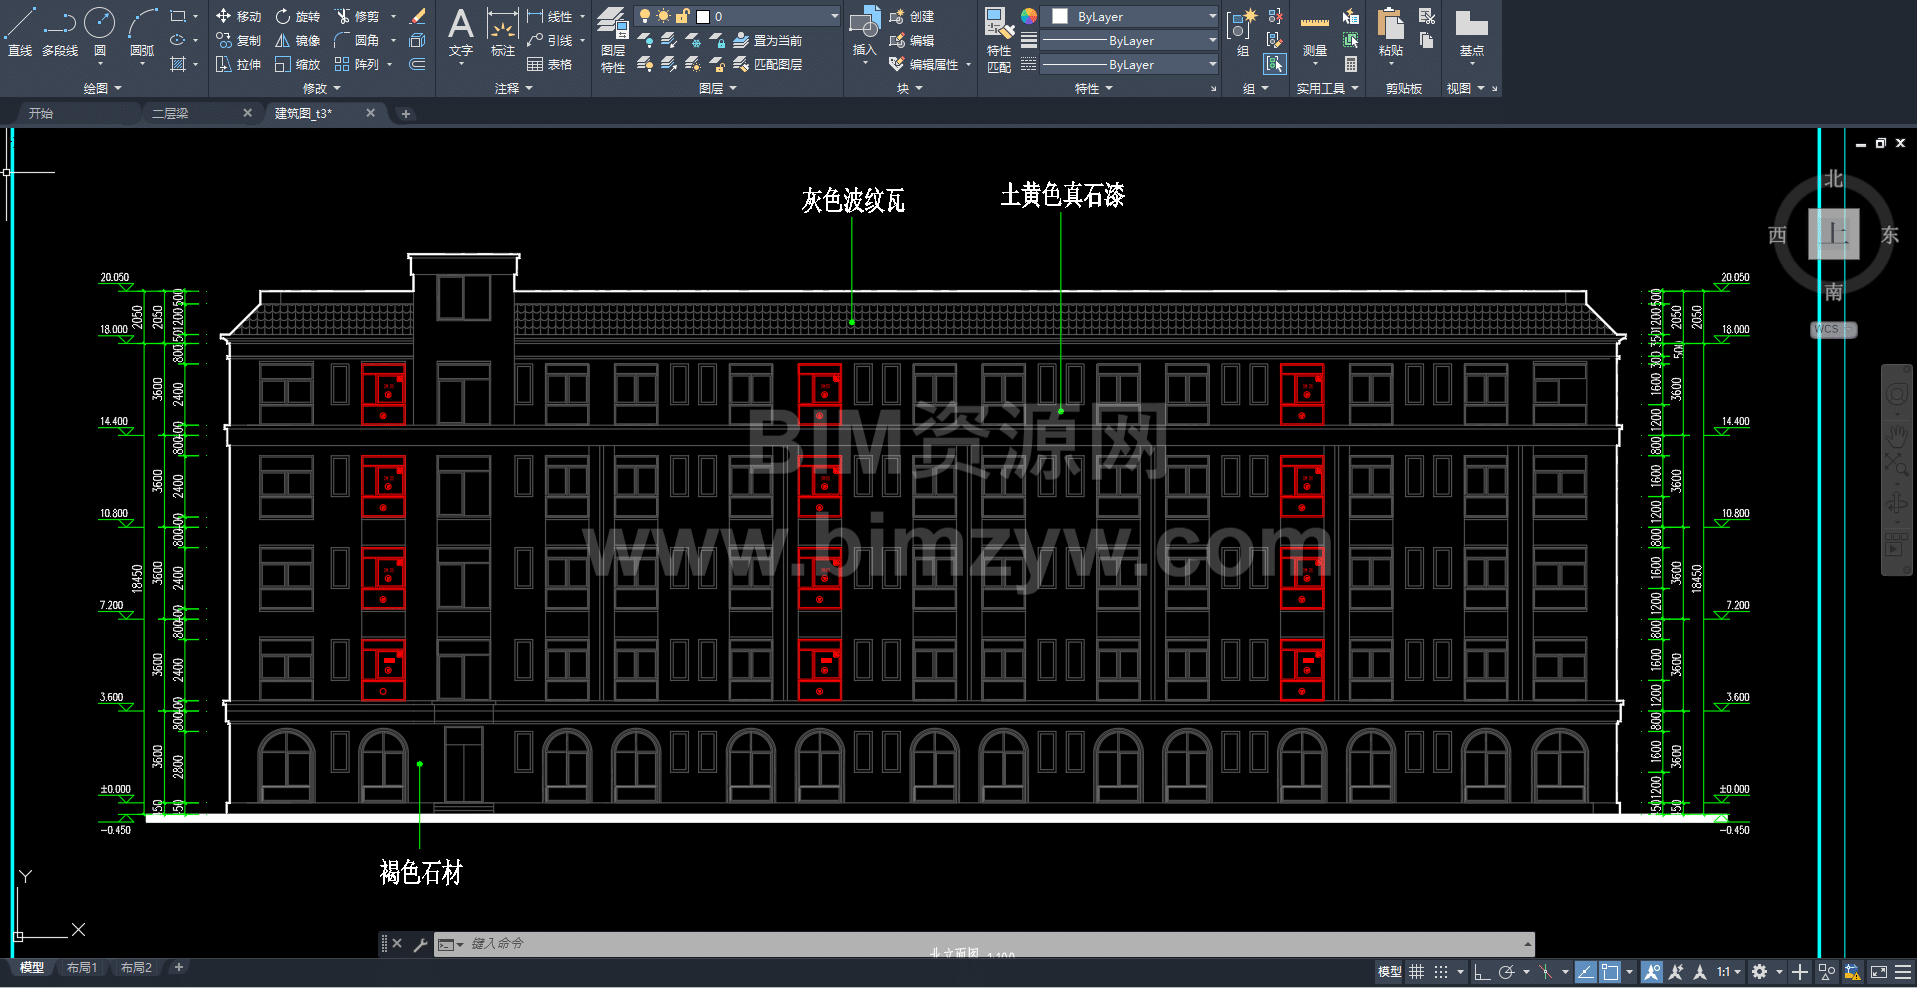1917x988 pixels.
Task: Select the 直线 (Line) drawing tool
Action: click(20, 30)
